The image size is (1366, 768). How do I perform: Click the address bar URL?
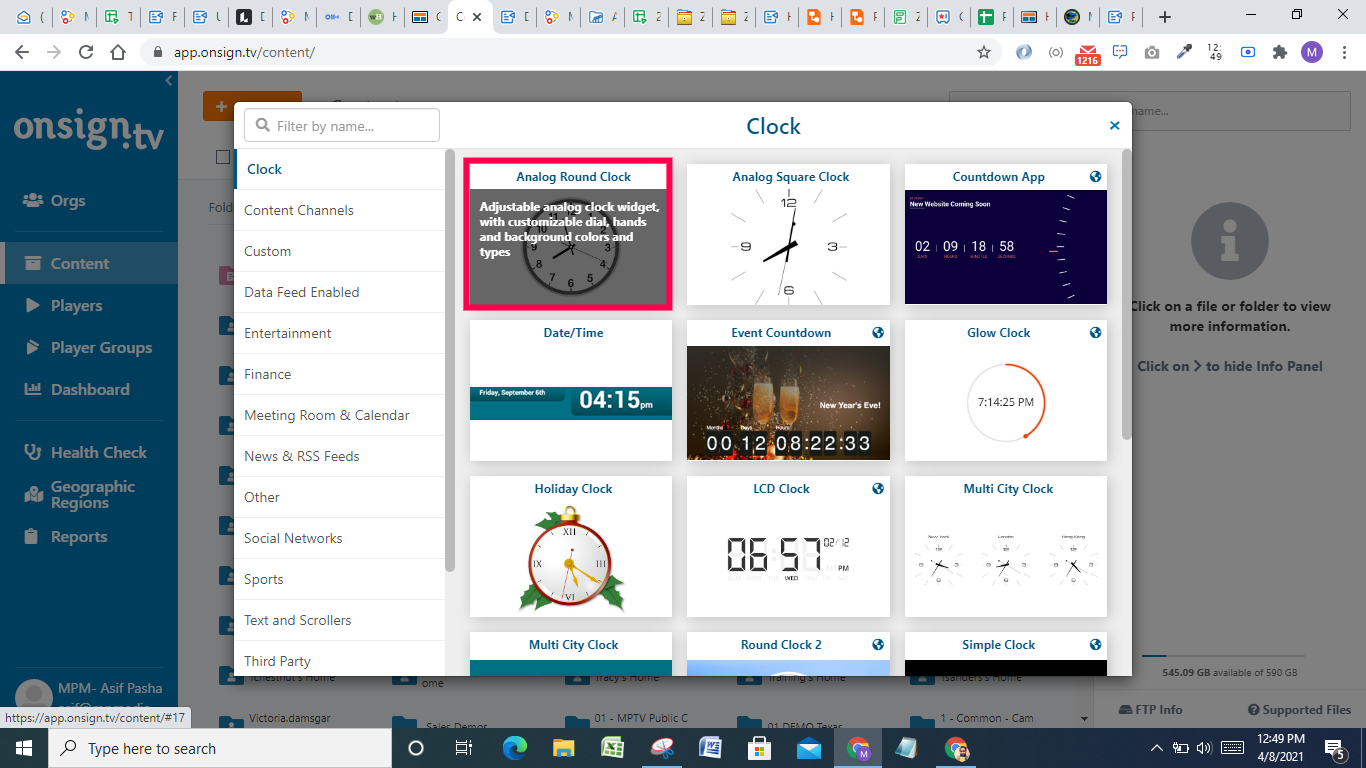pyautogui.click(x=244, y=52)
